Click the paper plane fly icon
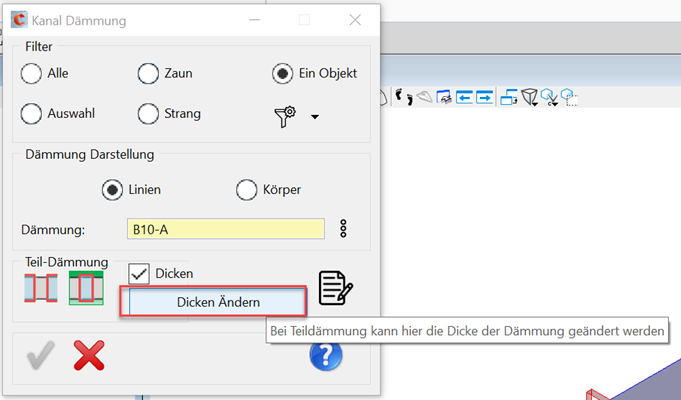The height and width of the screenshot is (400, 681). pyautogui.click(x=424, y=97)
